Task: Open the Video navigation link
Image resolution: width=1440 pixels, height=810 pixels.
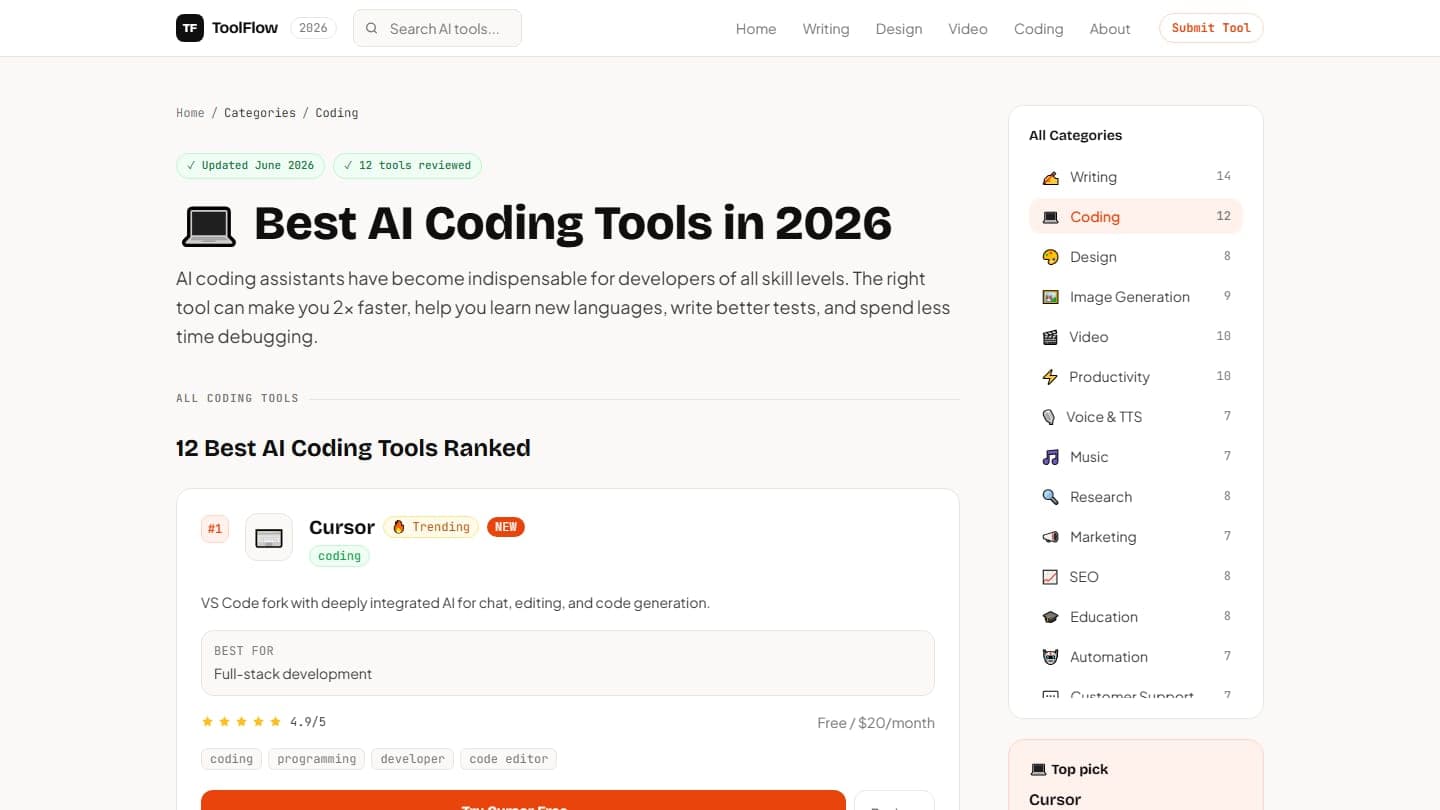Action: coord(968,29)
